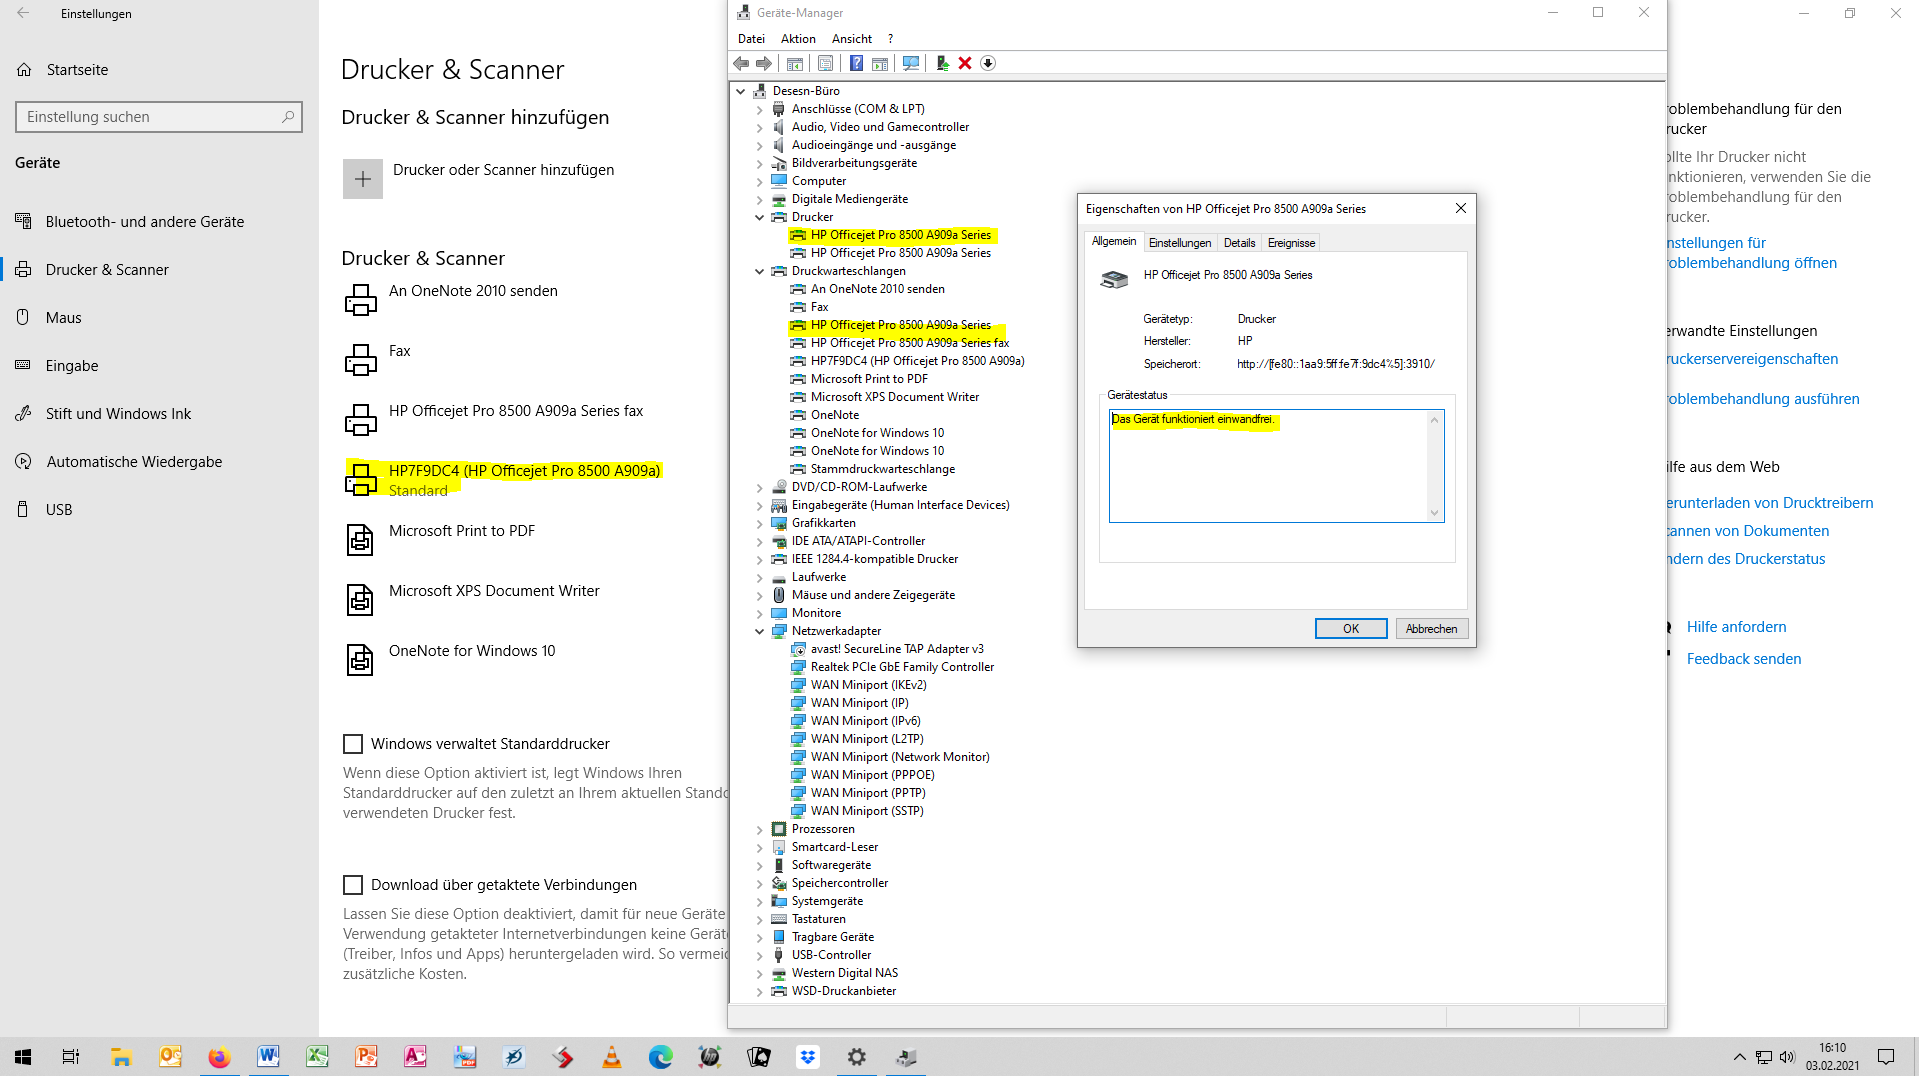Open Task View on the taskbar
This screenshot has height=1076, width=1919.
(71, 1057)
